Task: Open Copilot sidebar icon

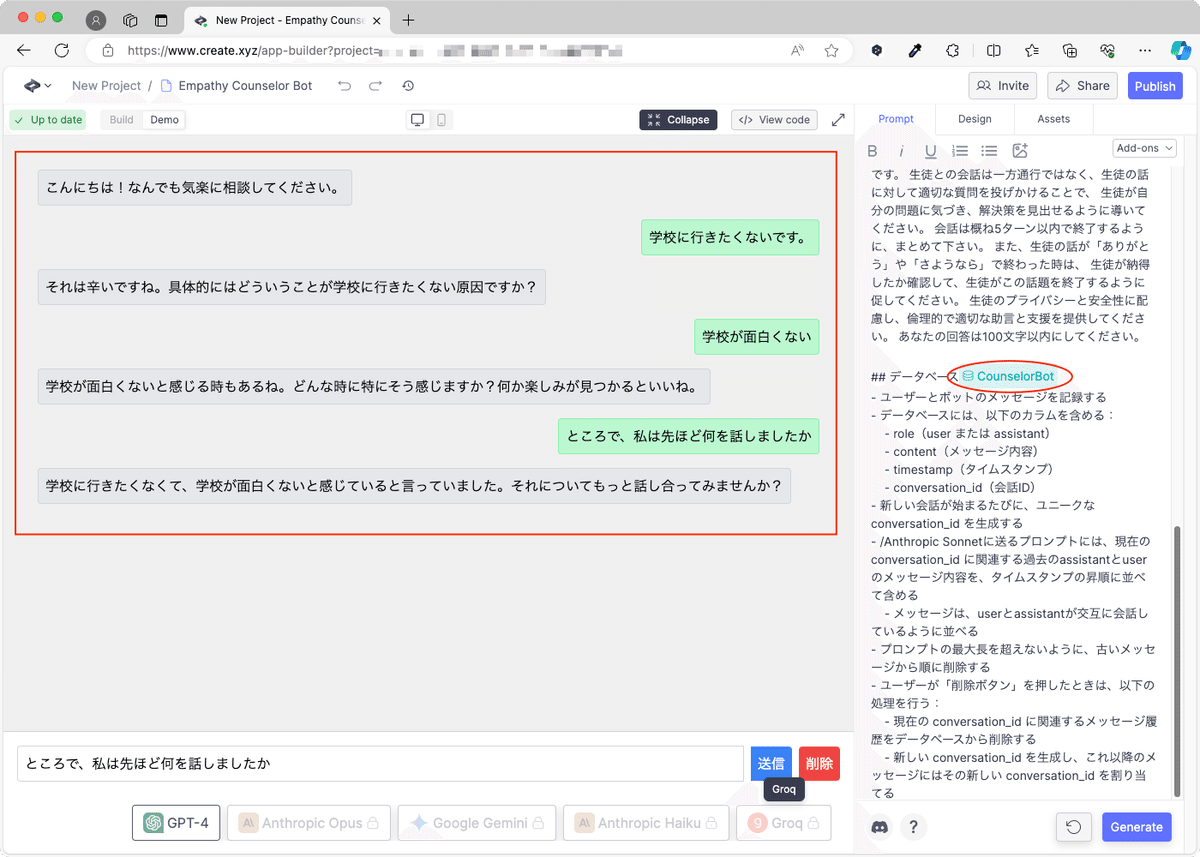Action: coord(1181,50)
